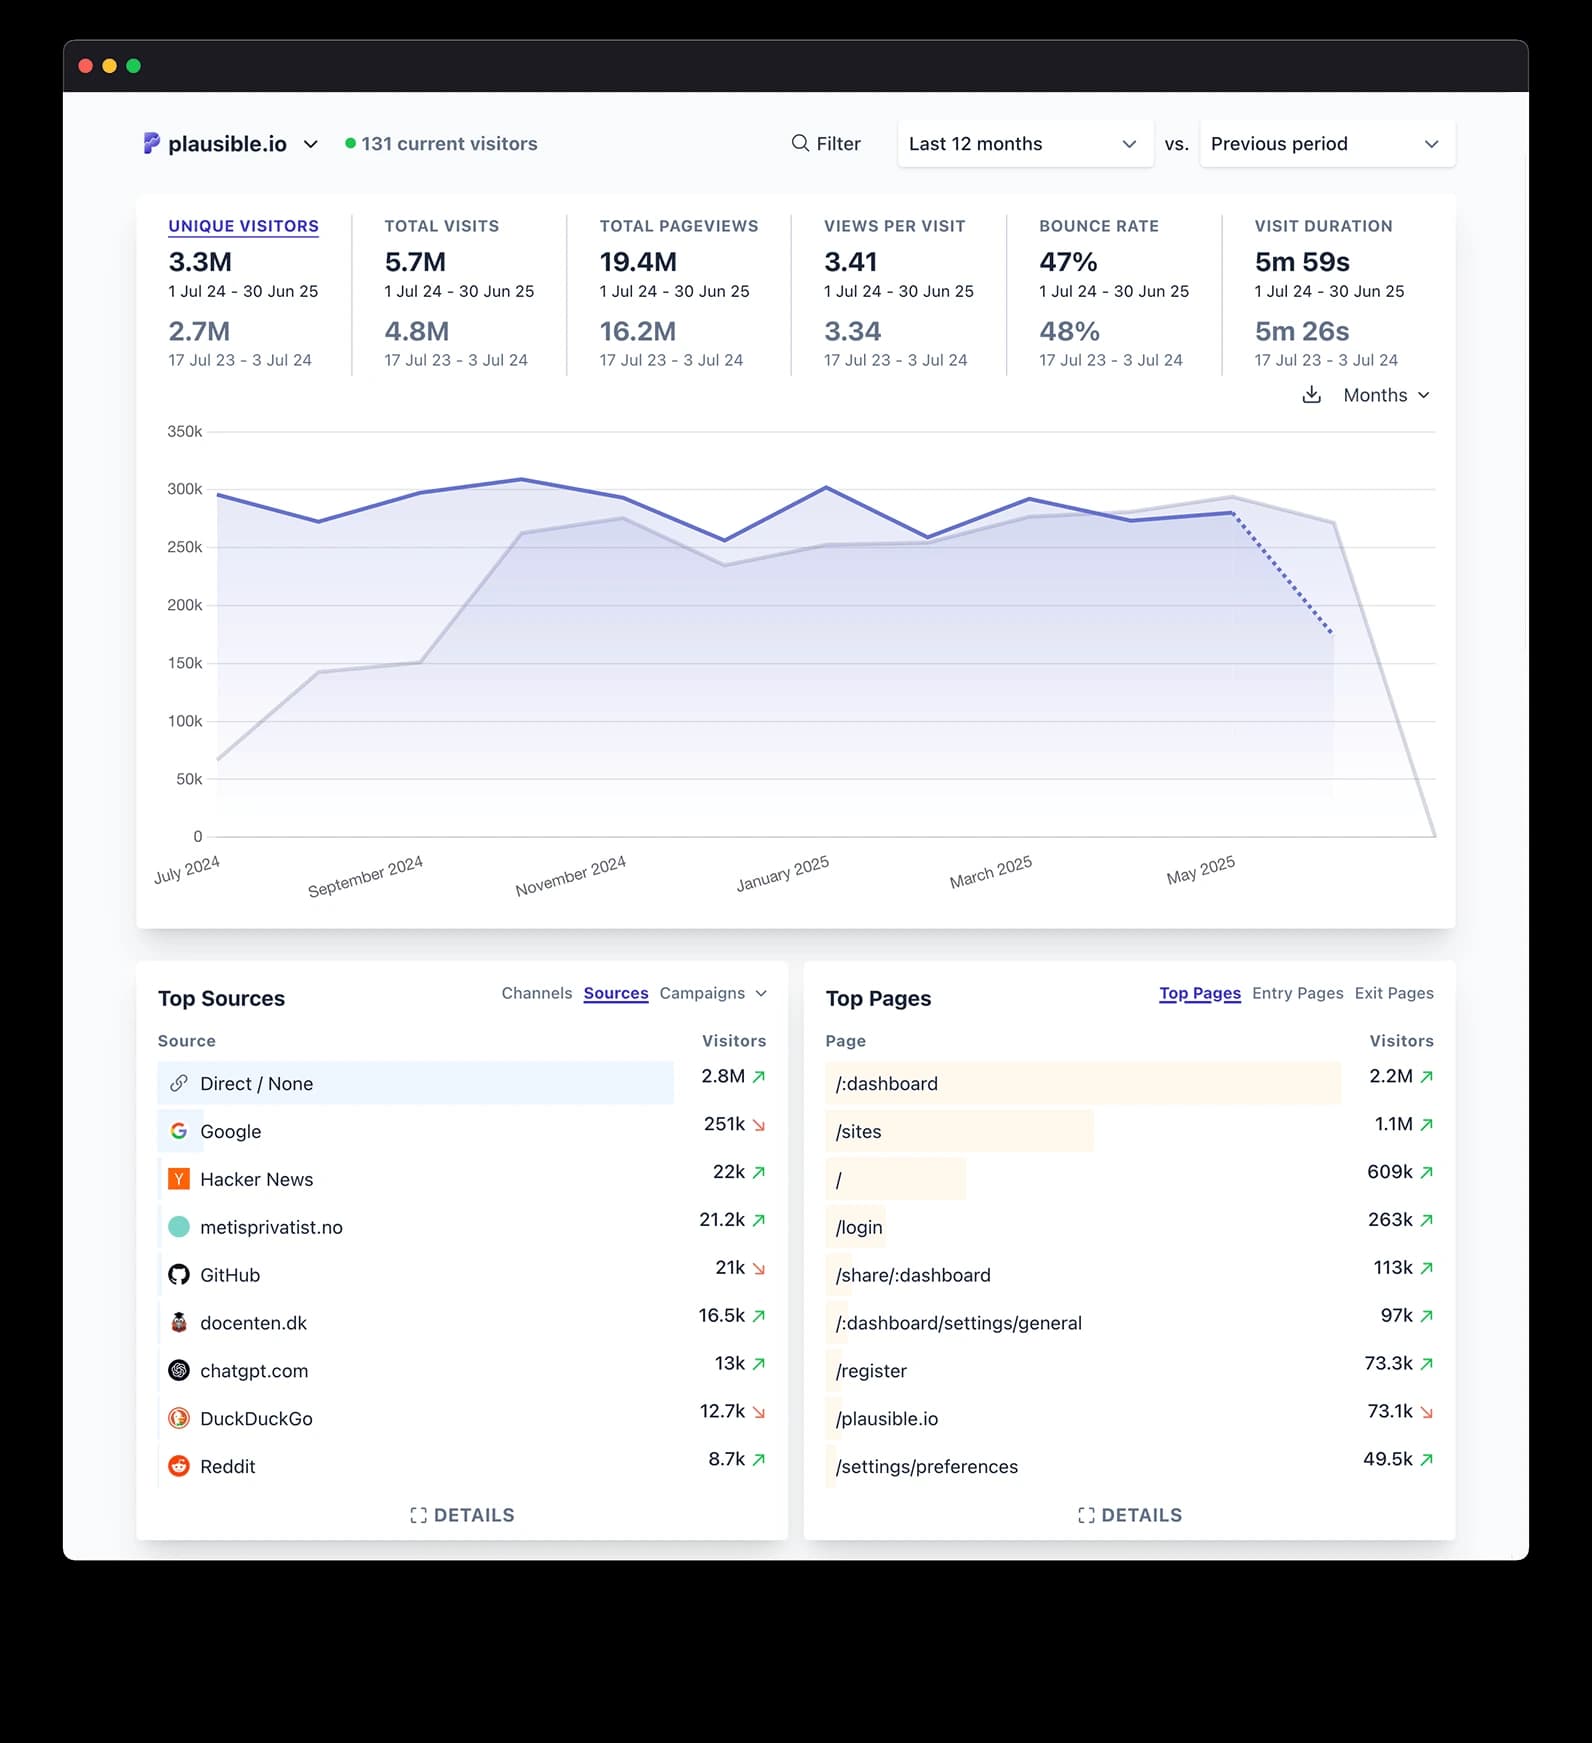
Task: Click the dotted line segment on graph
Action: pos(1283,573)
